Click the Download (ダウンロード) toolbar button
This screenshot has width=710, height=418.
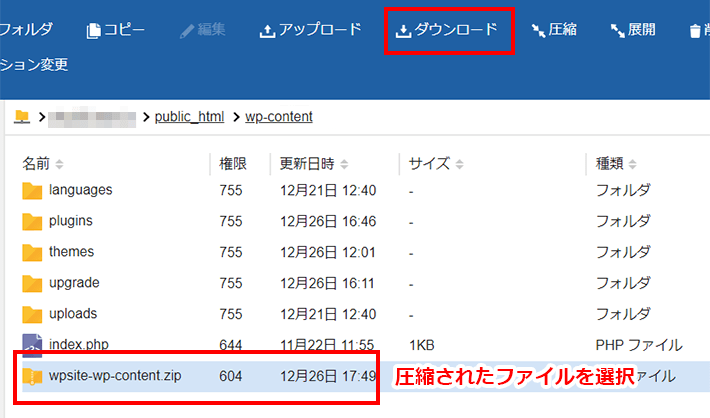click(x=447, y=30)
